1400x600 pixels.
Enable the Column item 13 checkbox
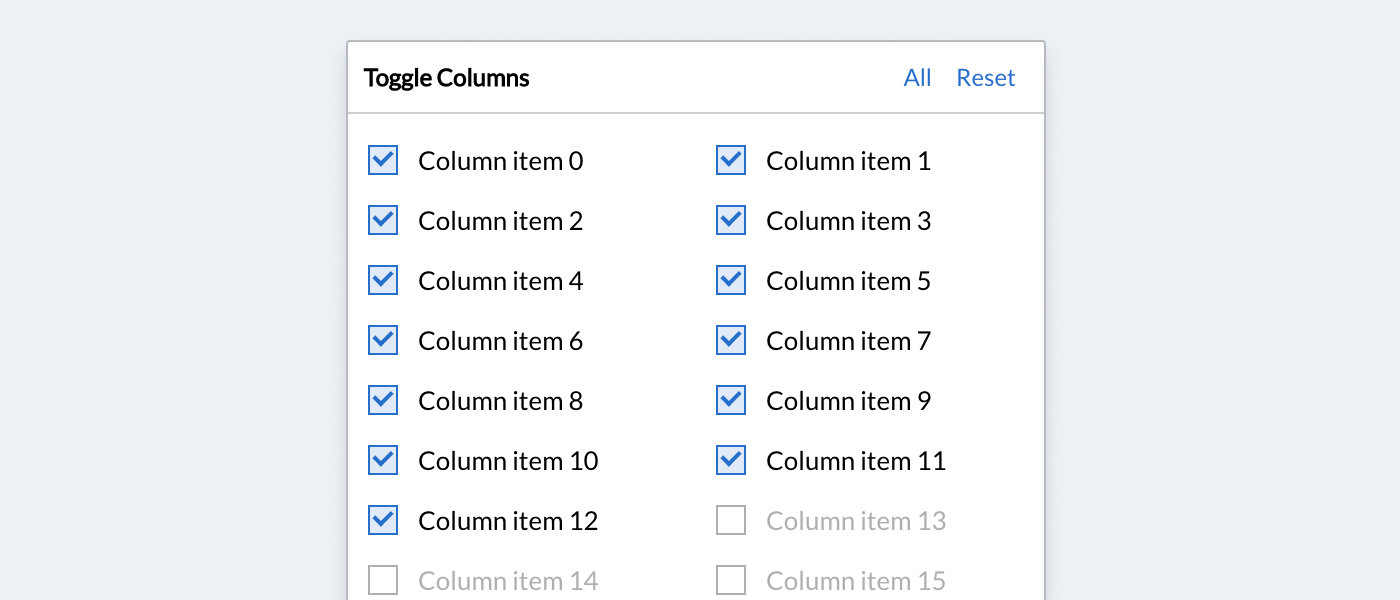click(731, 520)
